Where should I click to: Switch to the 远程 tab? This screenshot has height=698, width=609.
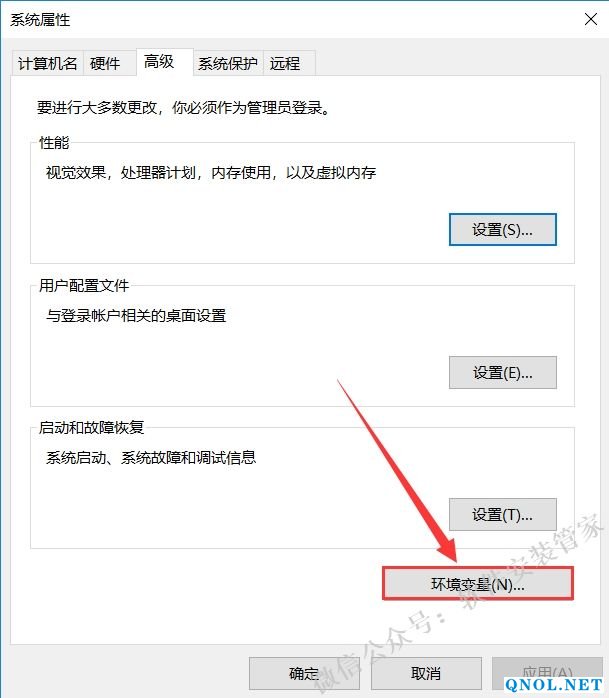click(x=285, y=63)
